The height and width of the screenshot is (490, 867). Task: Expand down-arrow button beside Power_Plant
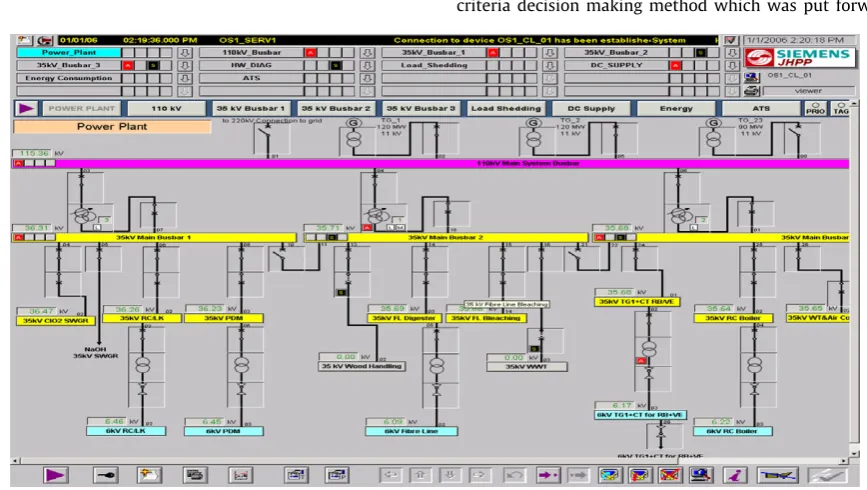[185, 53]
